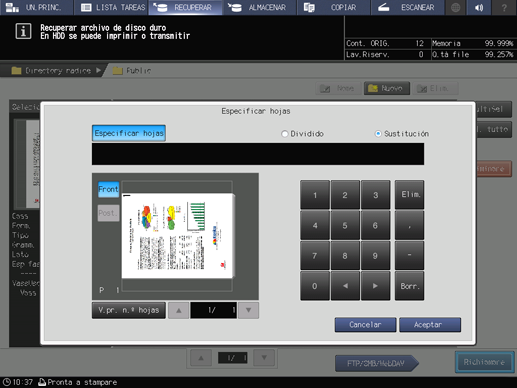Click the hyphen range keypad key
Screen dimensions: 517x388
[x=410, y=255]
